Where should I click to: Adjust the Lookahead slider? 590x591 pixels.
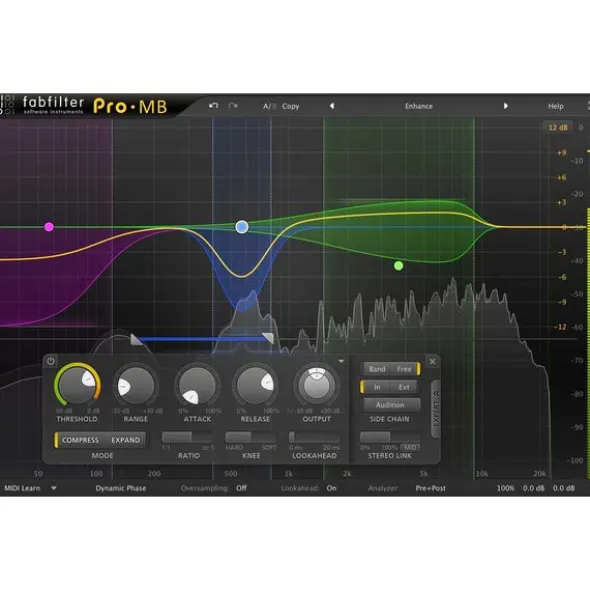pos(314,437)
